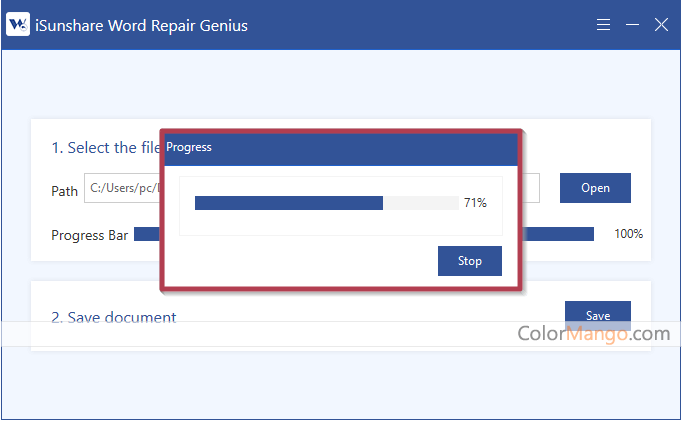Click the Save button
This screenshot has width=682, height=421.
tap(597, 315)
